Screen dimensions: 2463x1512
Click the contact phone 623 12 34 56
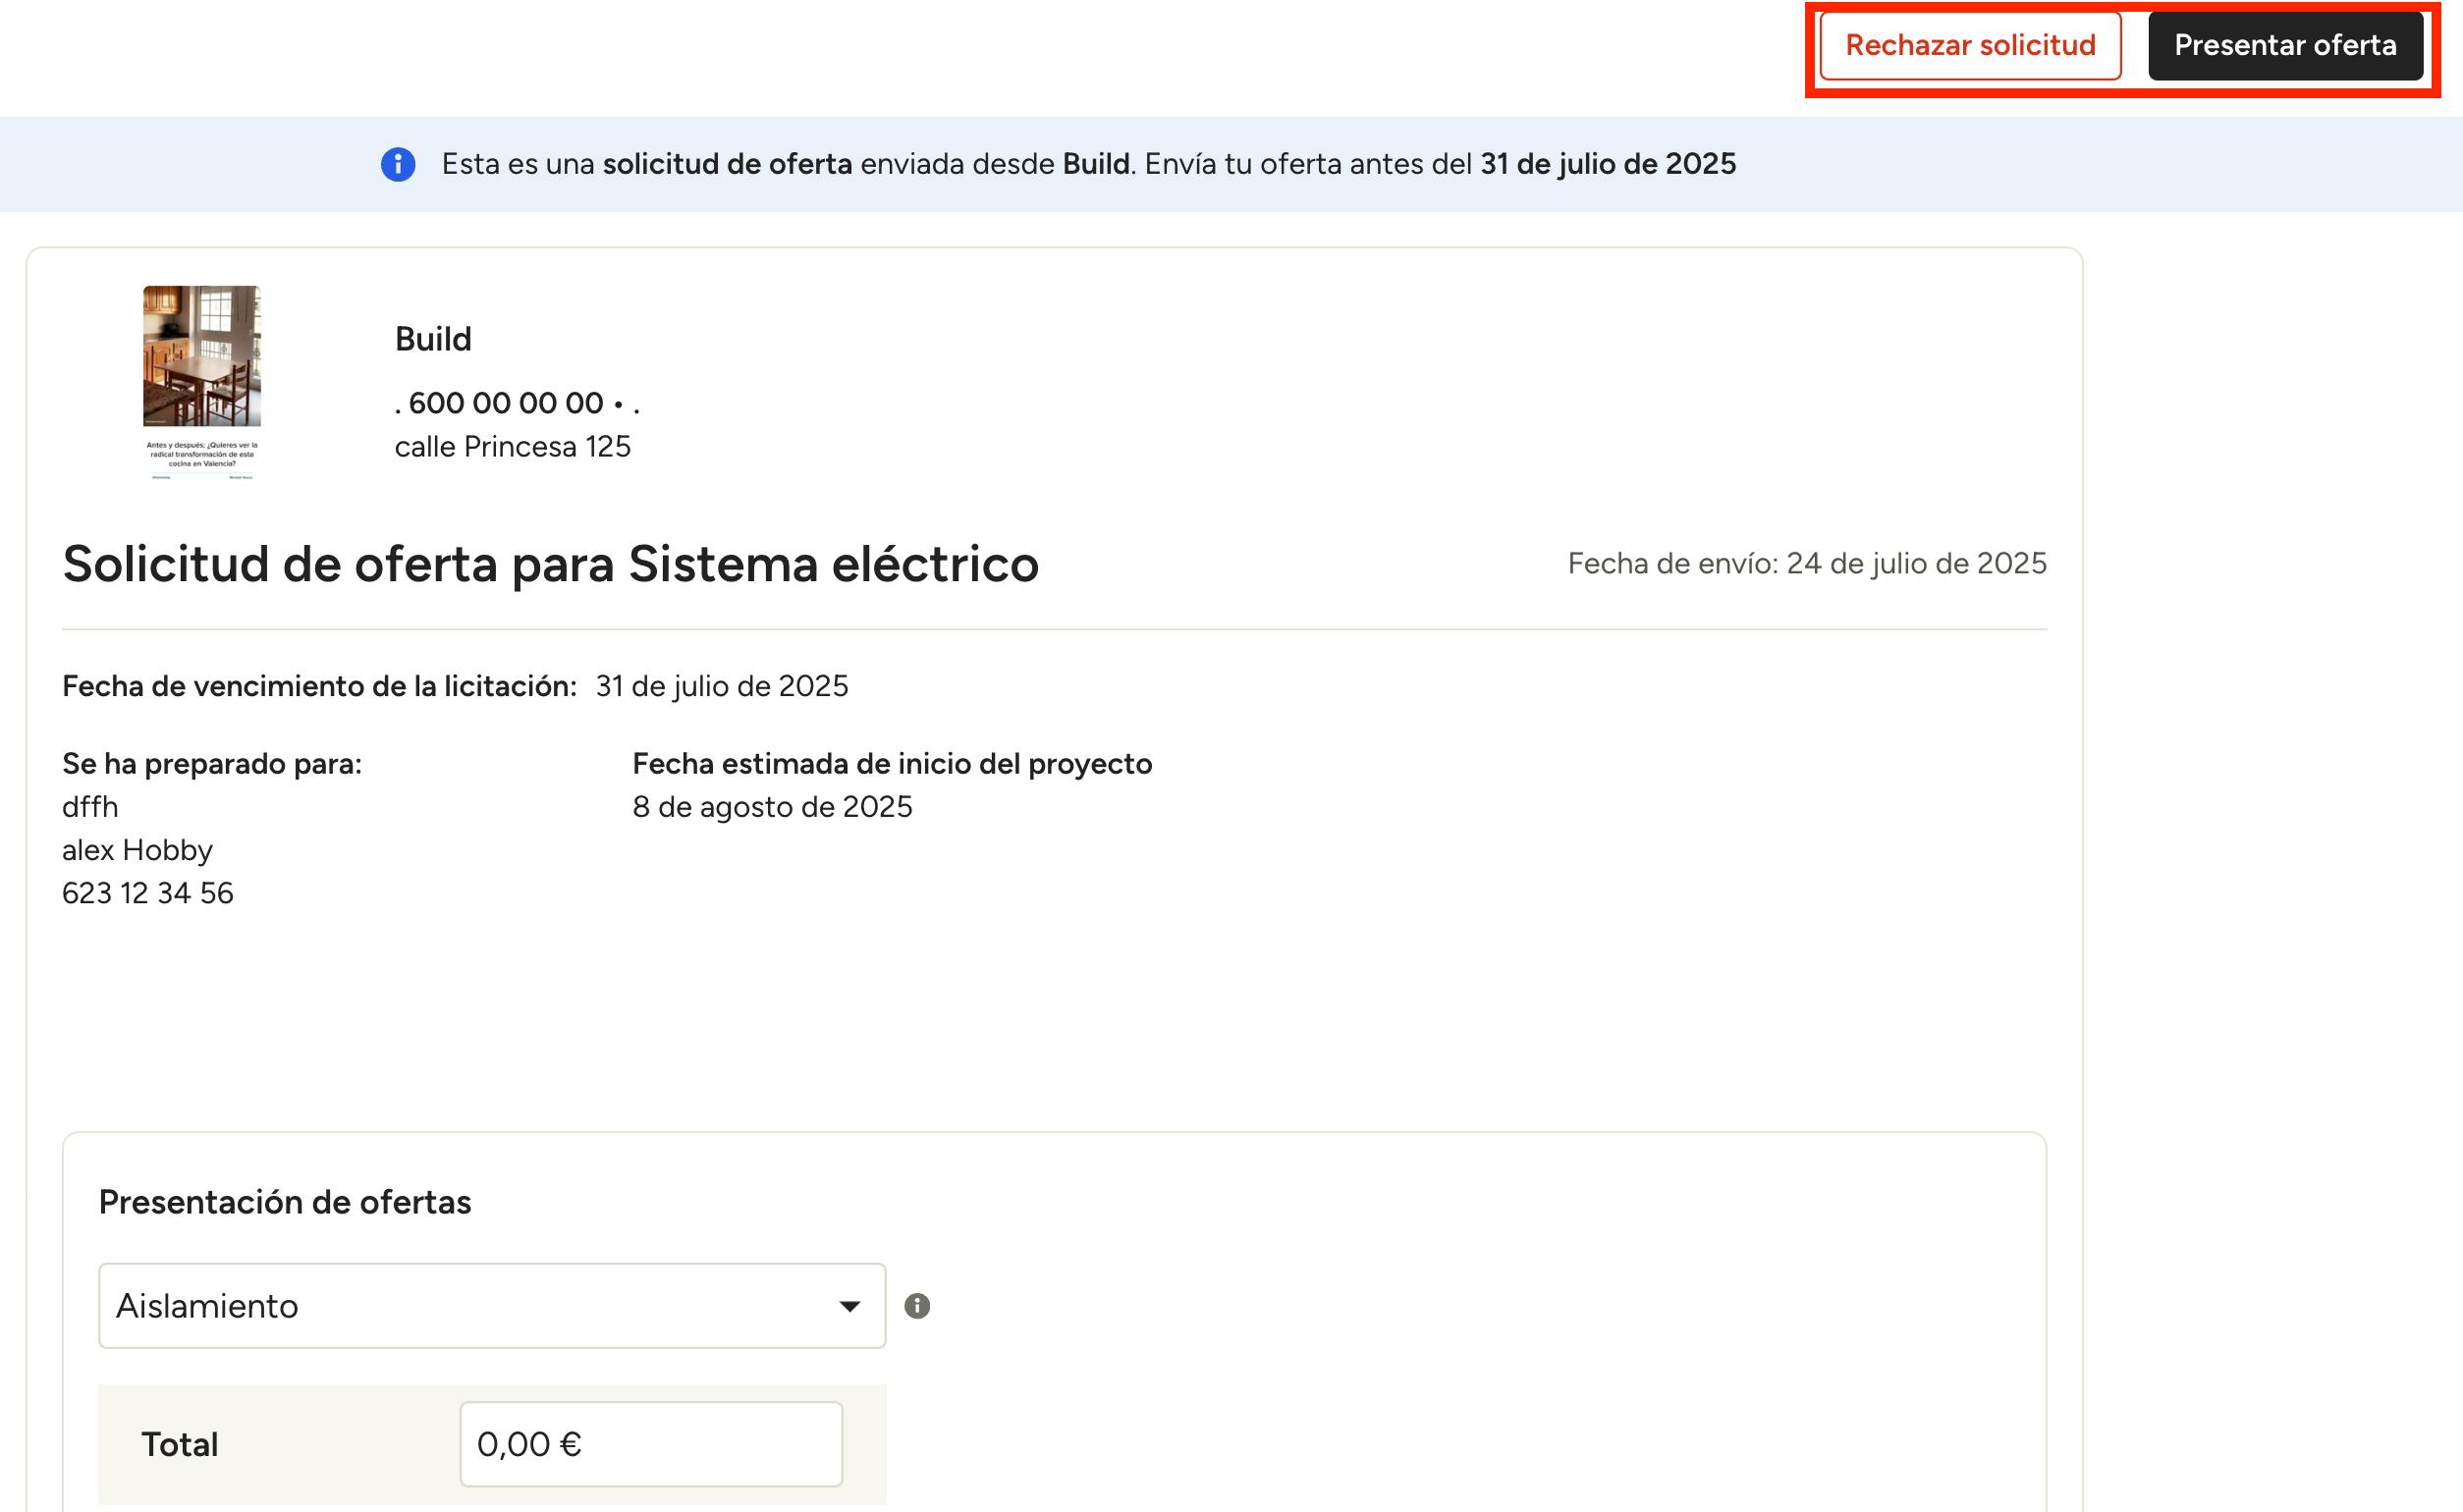pos(147,893)
